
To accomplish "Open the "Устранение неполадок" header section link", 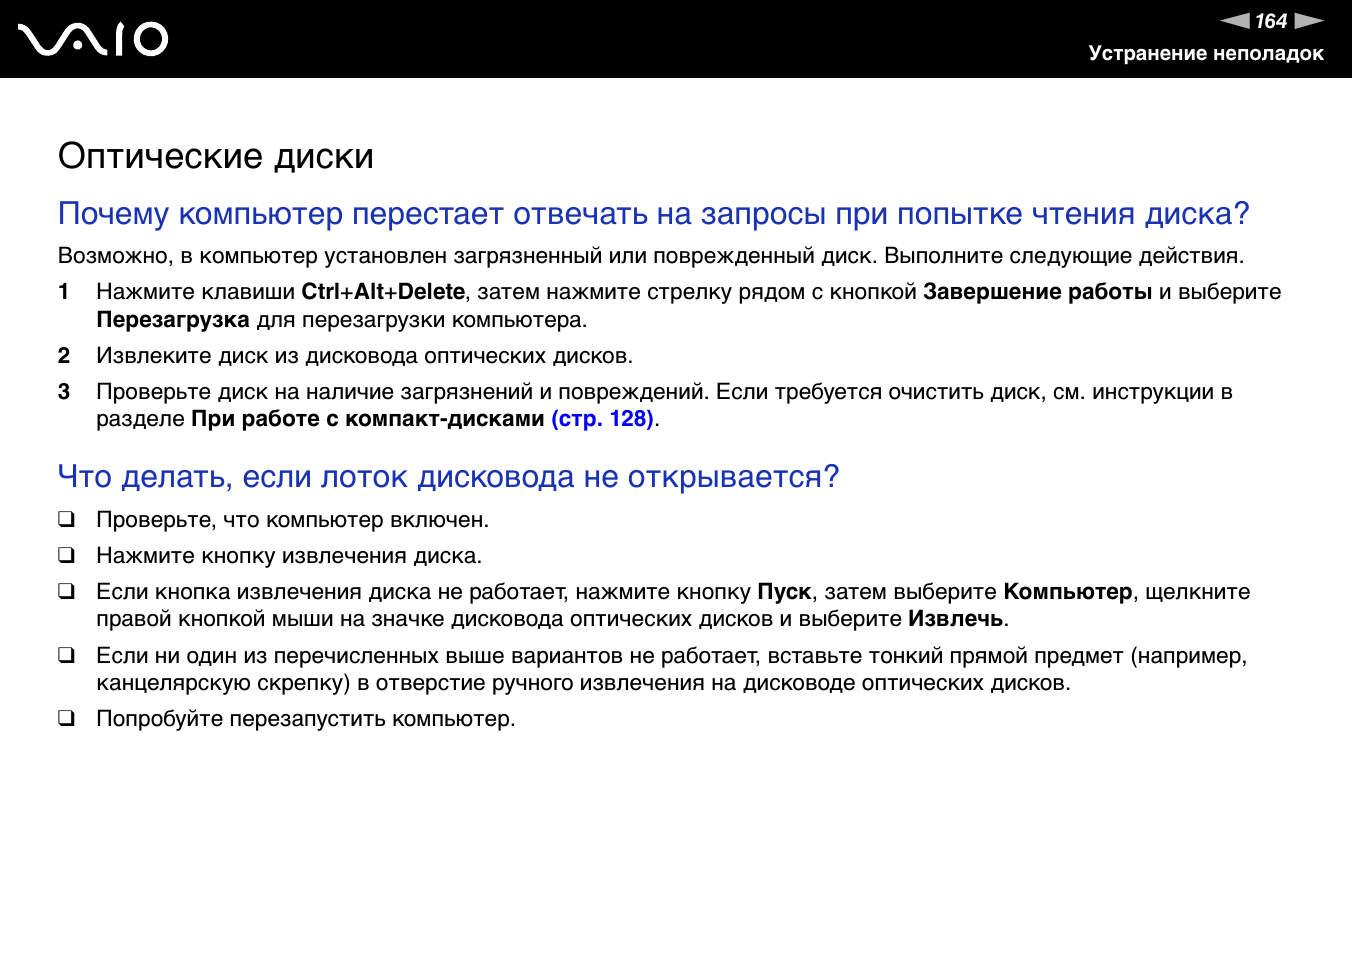I will [1205, 54].
